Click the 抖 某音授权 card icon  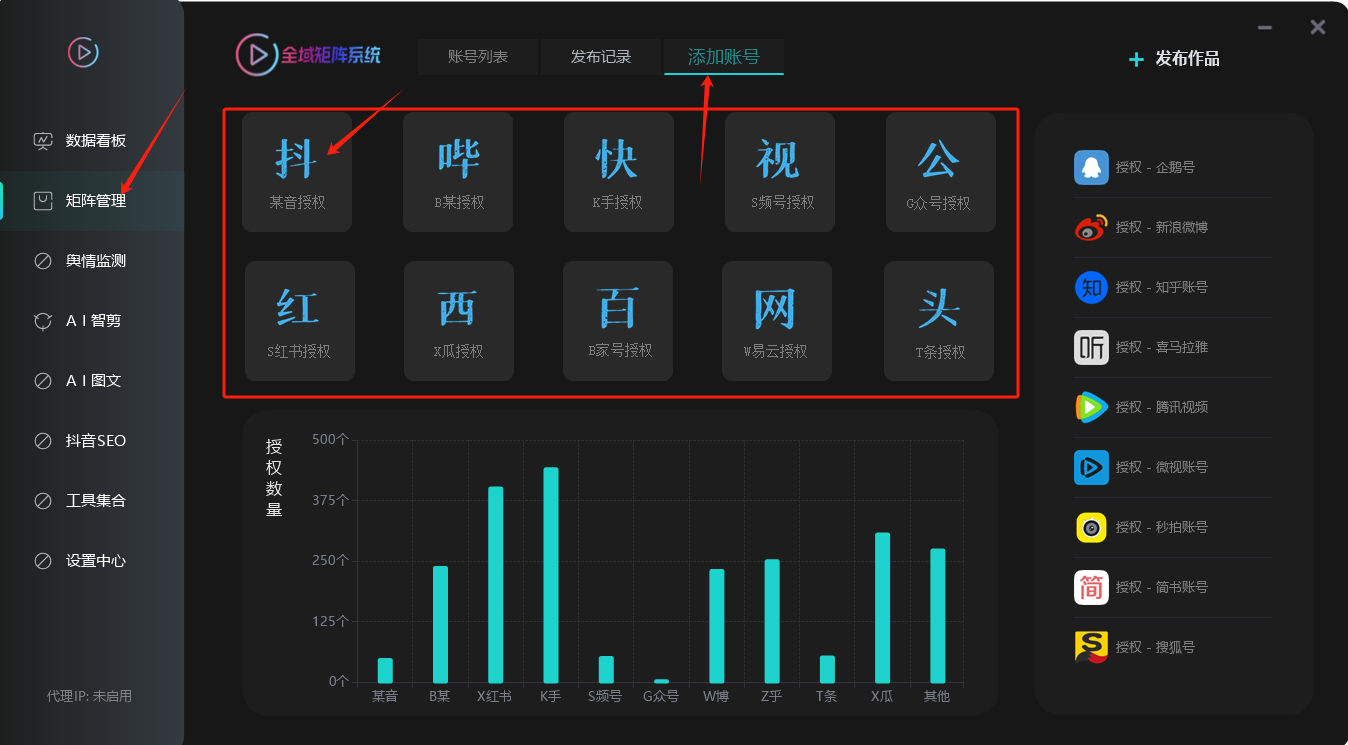296,159
